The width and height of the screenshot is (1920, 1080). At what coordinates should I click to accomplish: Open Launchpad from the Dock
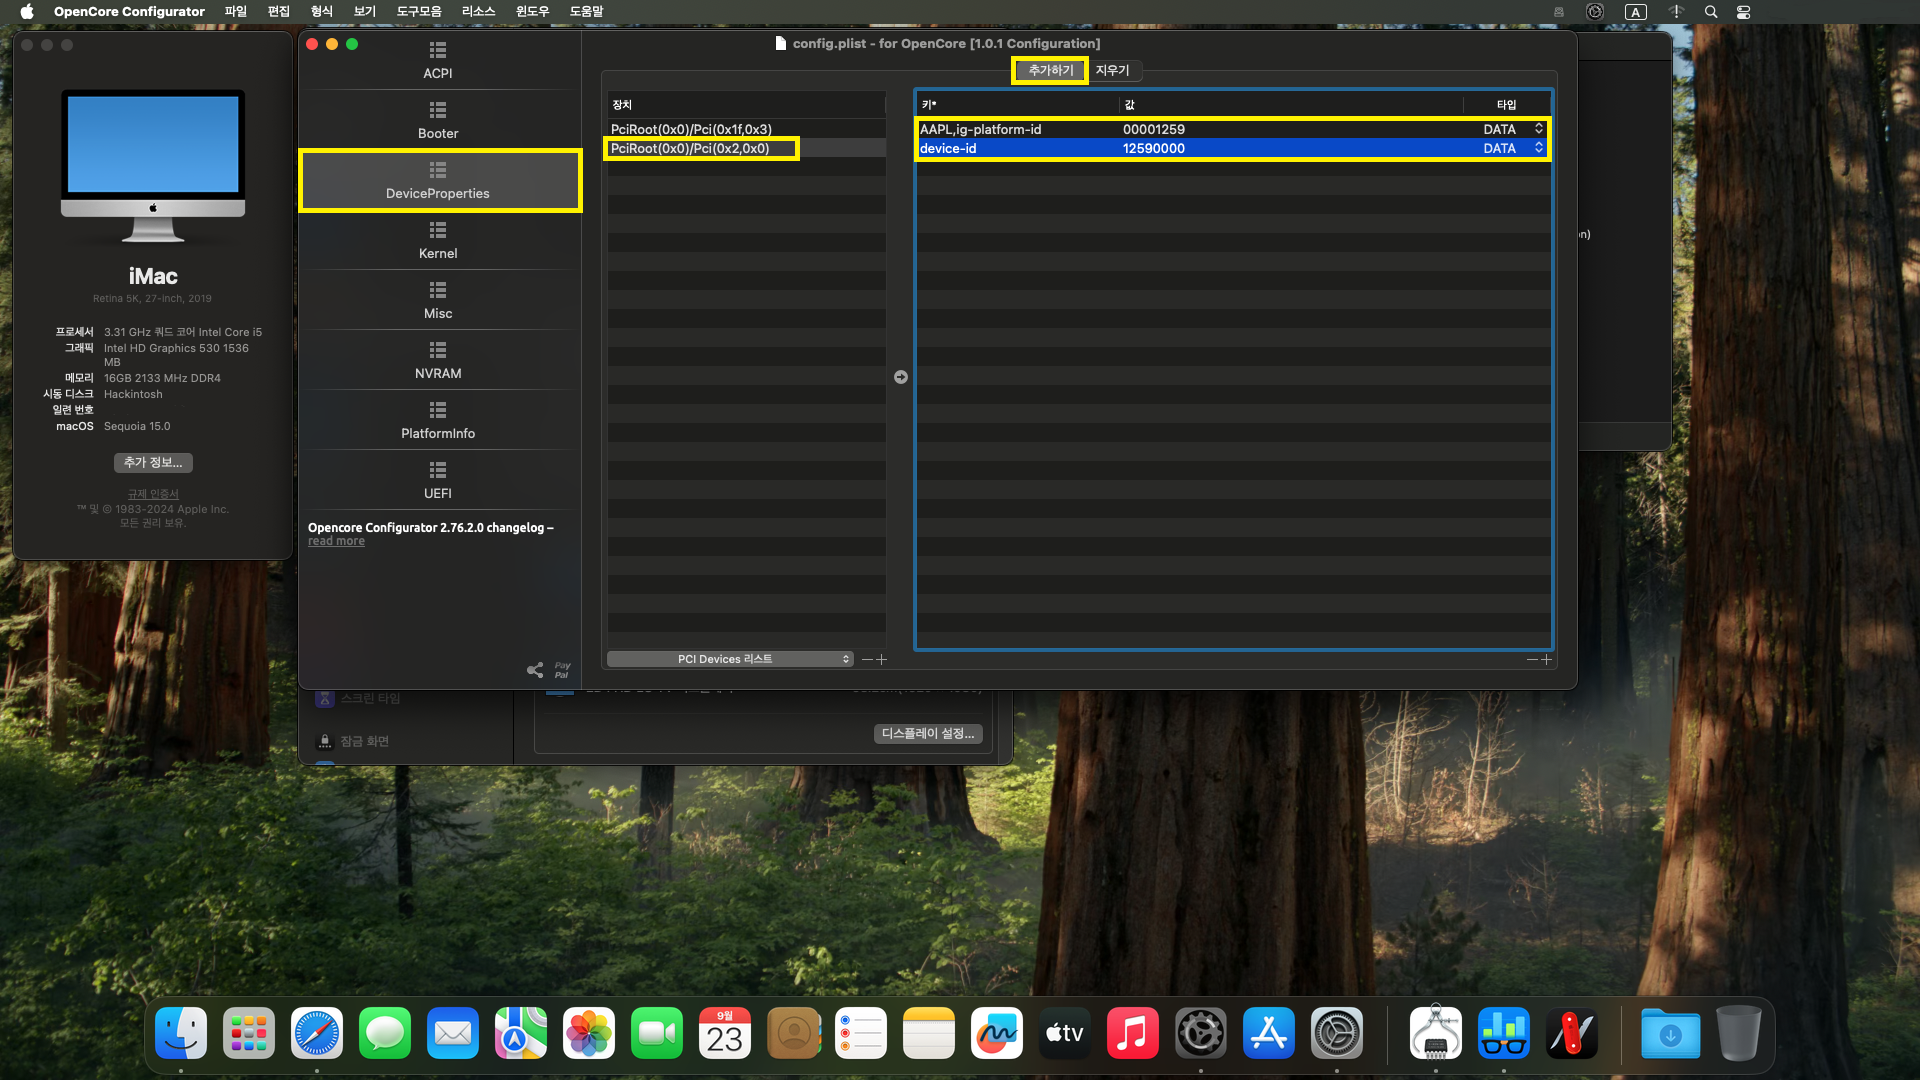pyautogui.click(x=249, y=1033)
